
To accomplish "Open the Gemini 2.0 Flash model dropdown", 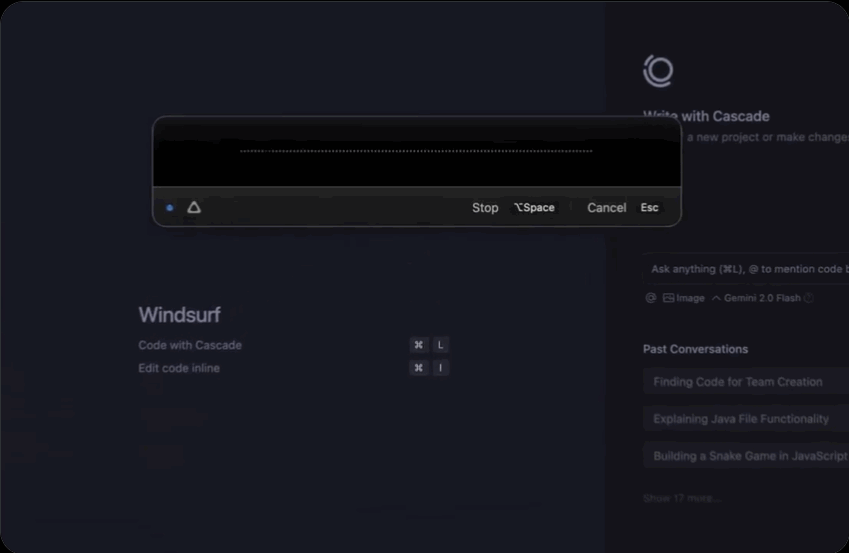I will coord(756,298).
